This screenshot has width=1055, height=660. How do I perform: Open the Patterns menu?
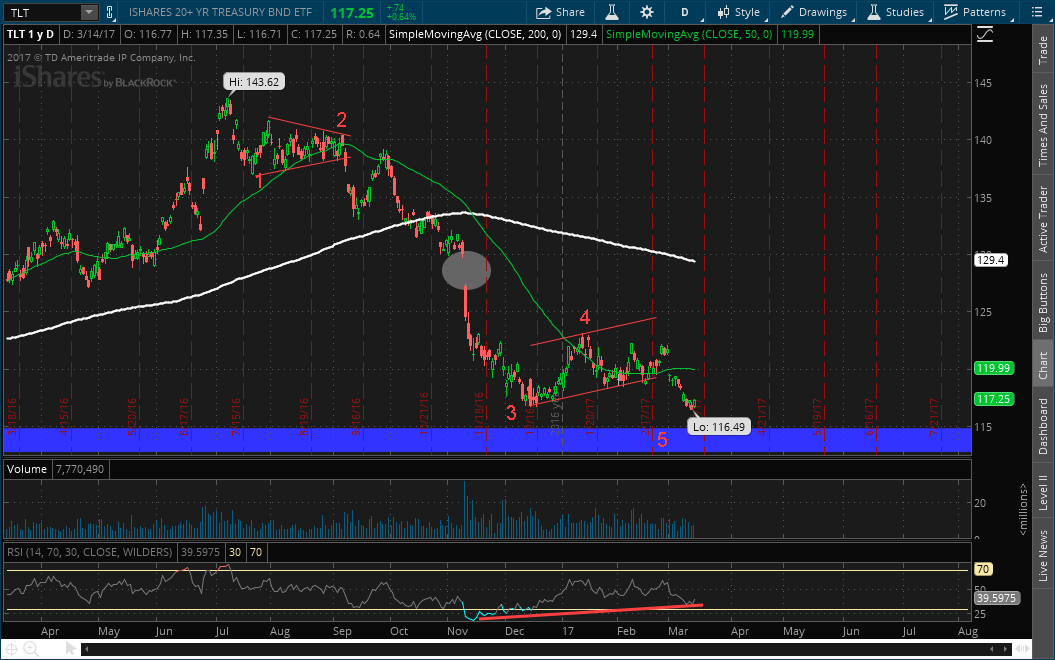click(x=975, y=12)
